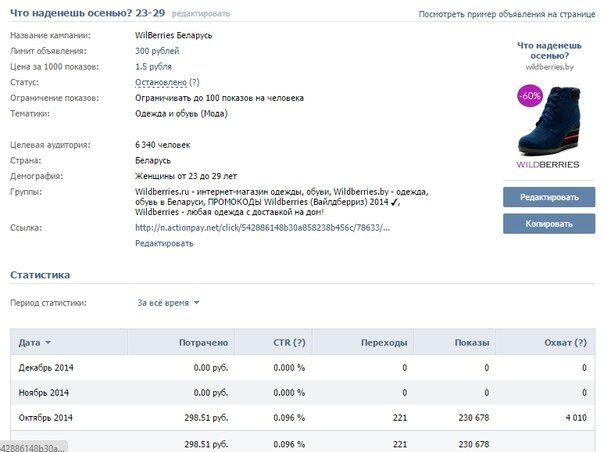Click 'Одежда и обувь (Мода)' topic value

coord(181,114)
